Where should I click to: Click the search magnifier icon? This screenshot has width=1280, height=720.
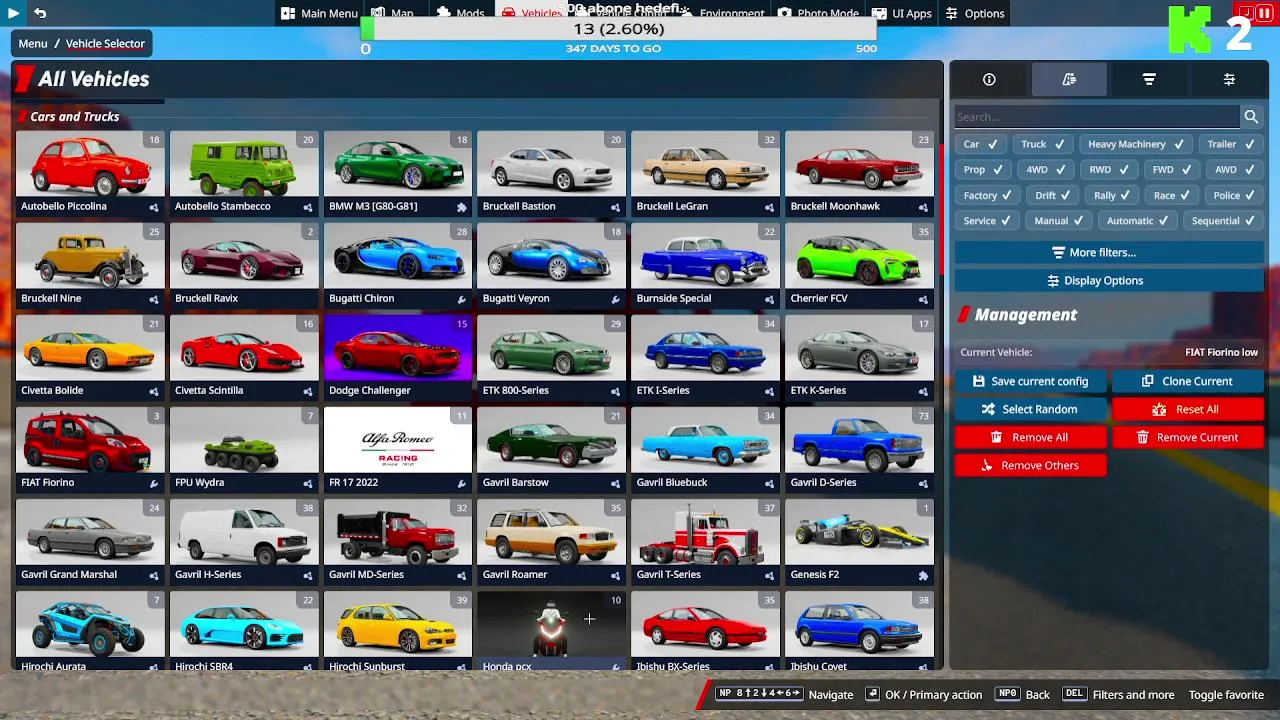pos(1251,117)
